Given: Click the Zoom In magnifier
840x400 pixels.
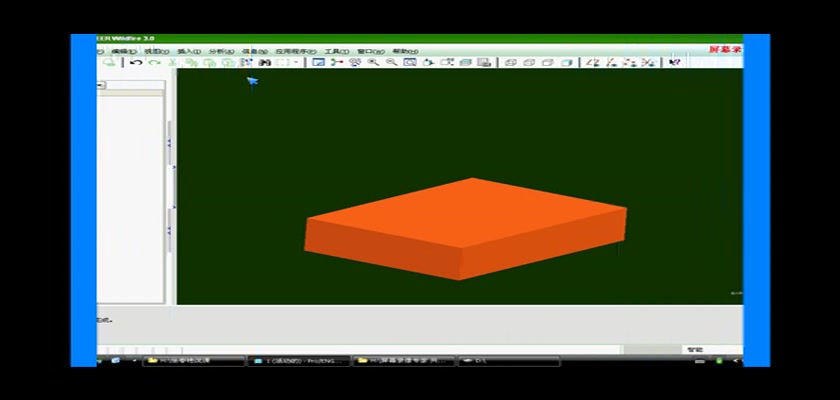Looking at the screenshot, I should 373,63.
